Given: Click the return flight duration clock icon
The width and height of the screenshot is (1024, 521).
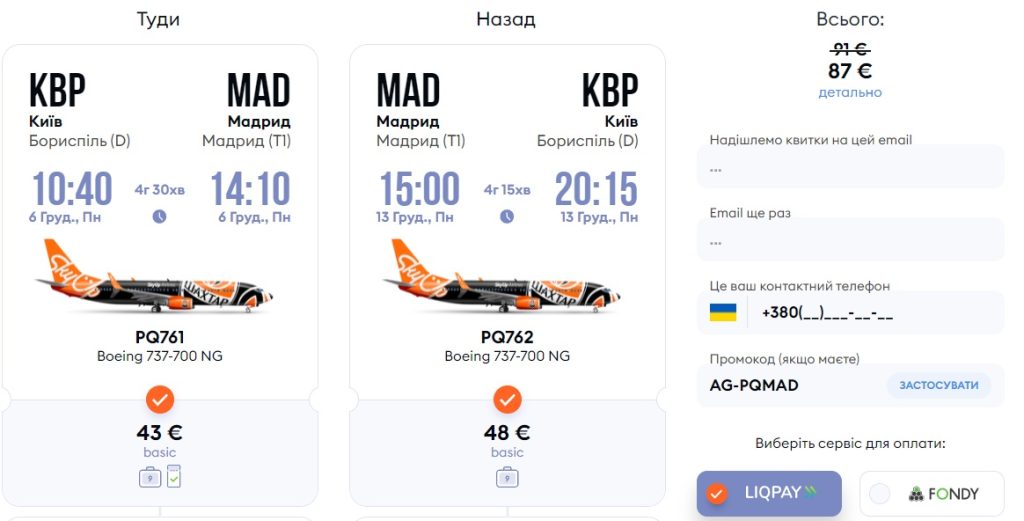Looking at the screenshot, I should tap(507, 216).
